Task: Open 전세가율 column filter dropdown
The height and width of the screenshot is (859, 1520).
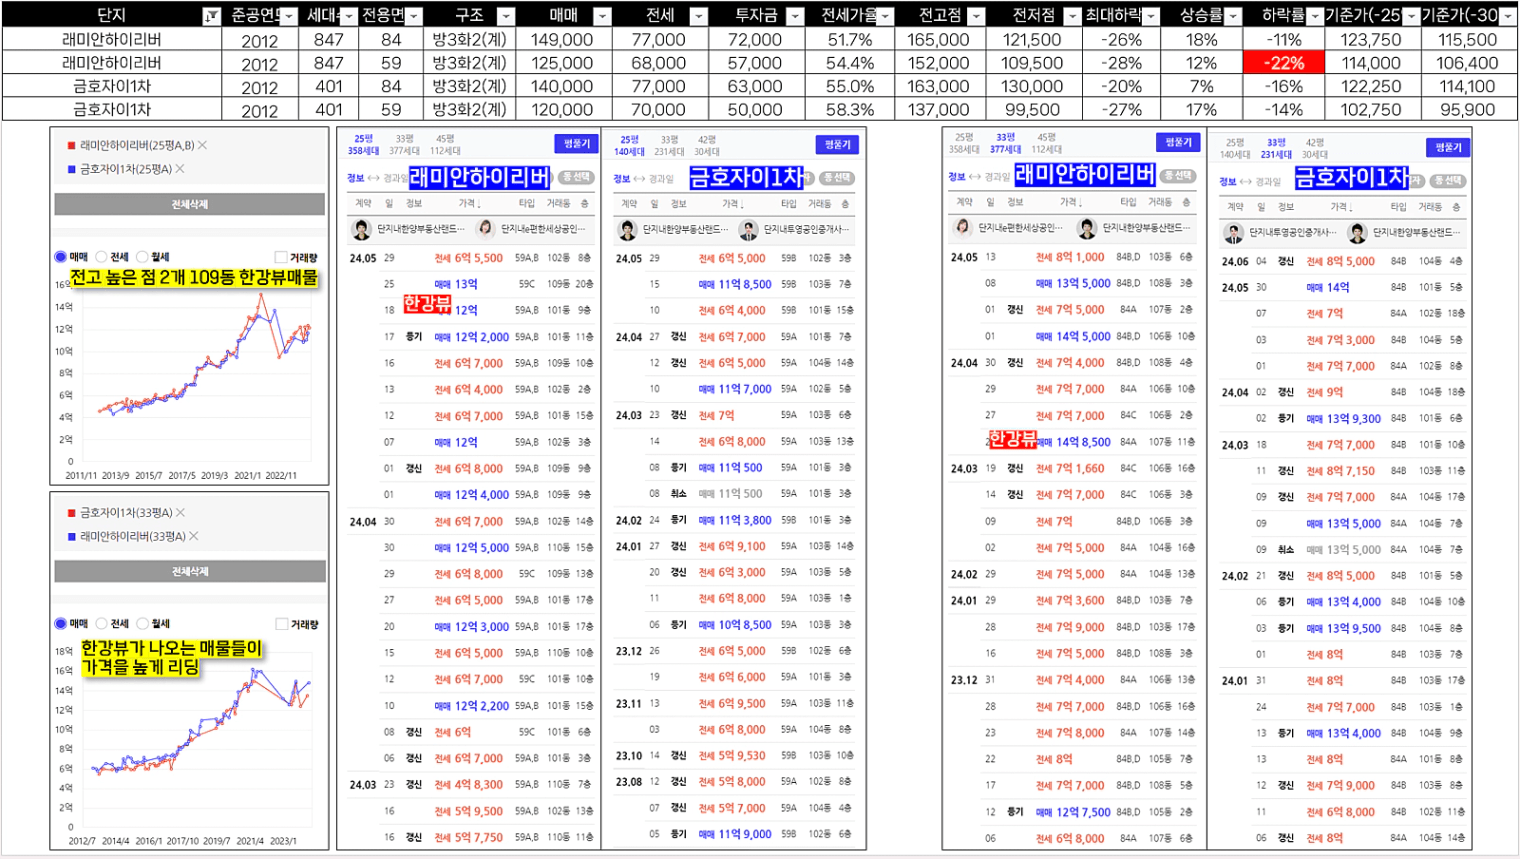Action: (x=884, y=16)
